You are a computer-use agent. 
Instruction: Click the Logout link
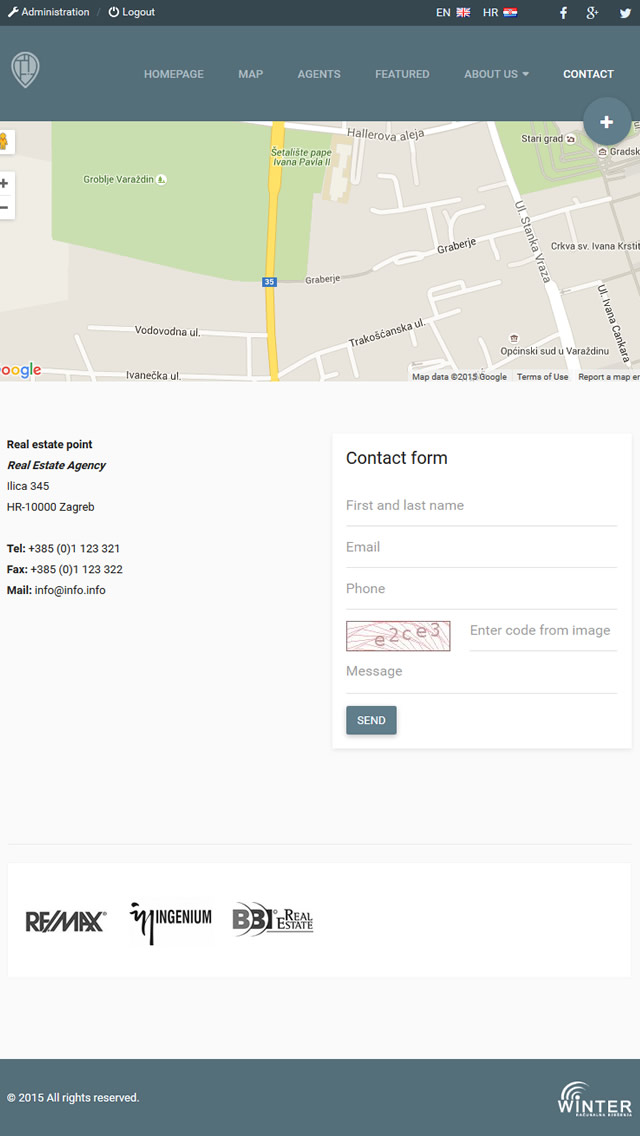[132, 12]
